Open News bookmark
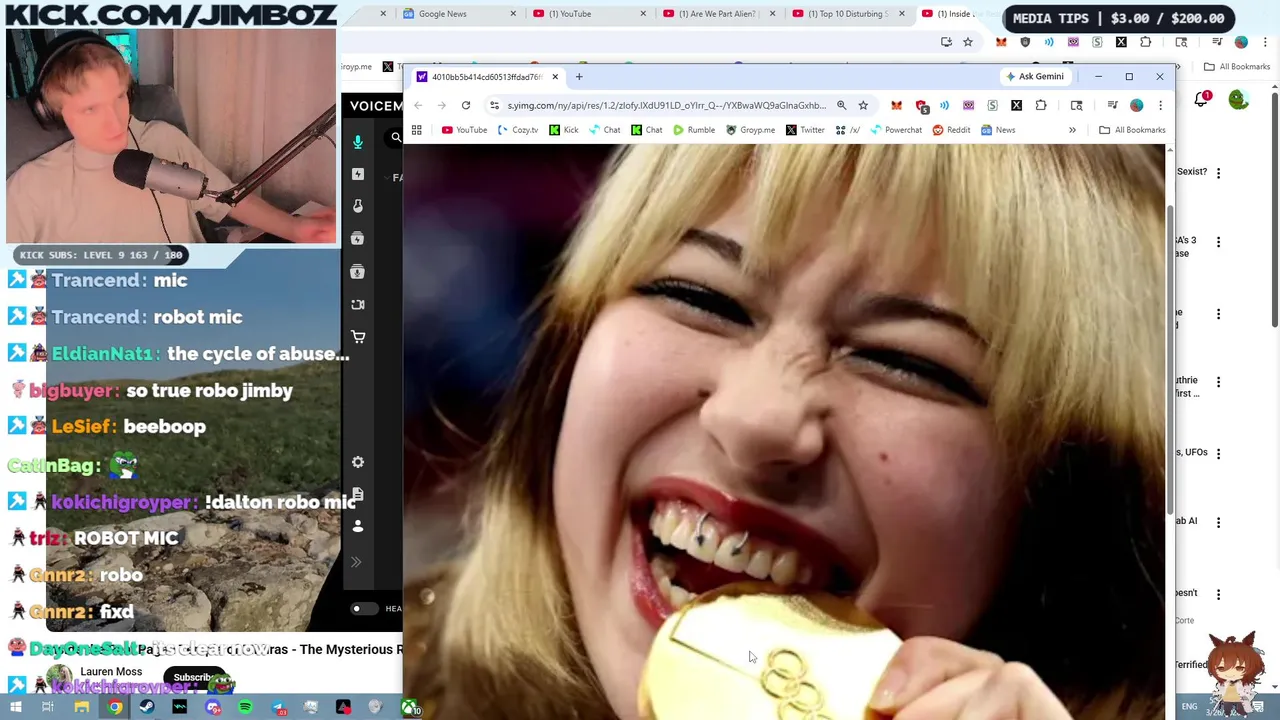This screenshot has width=1280, height=720. [998, 130]
